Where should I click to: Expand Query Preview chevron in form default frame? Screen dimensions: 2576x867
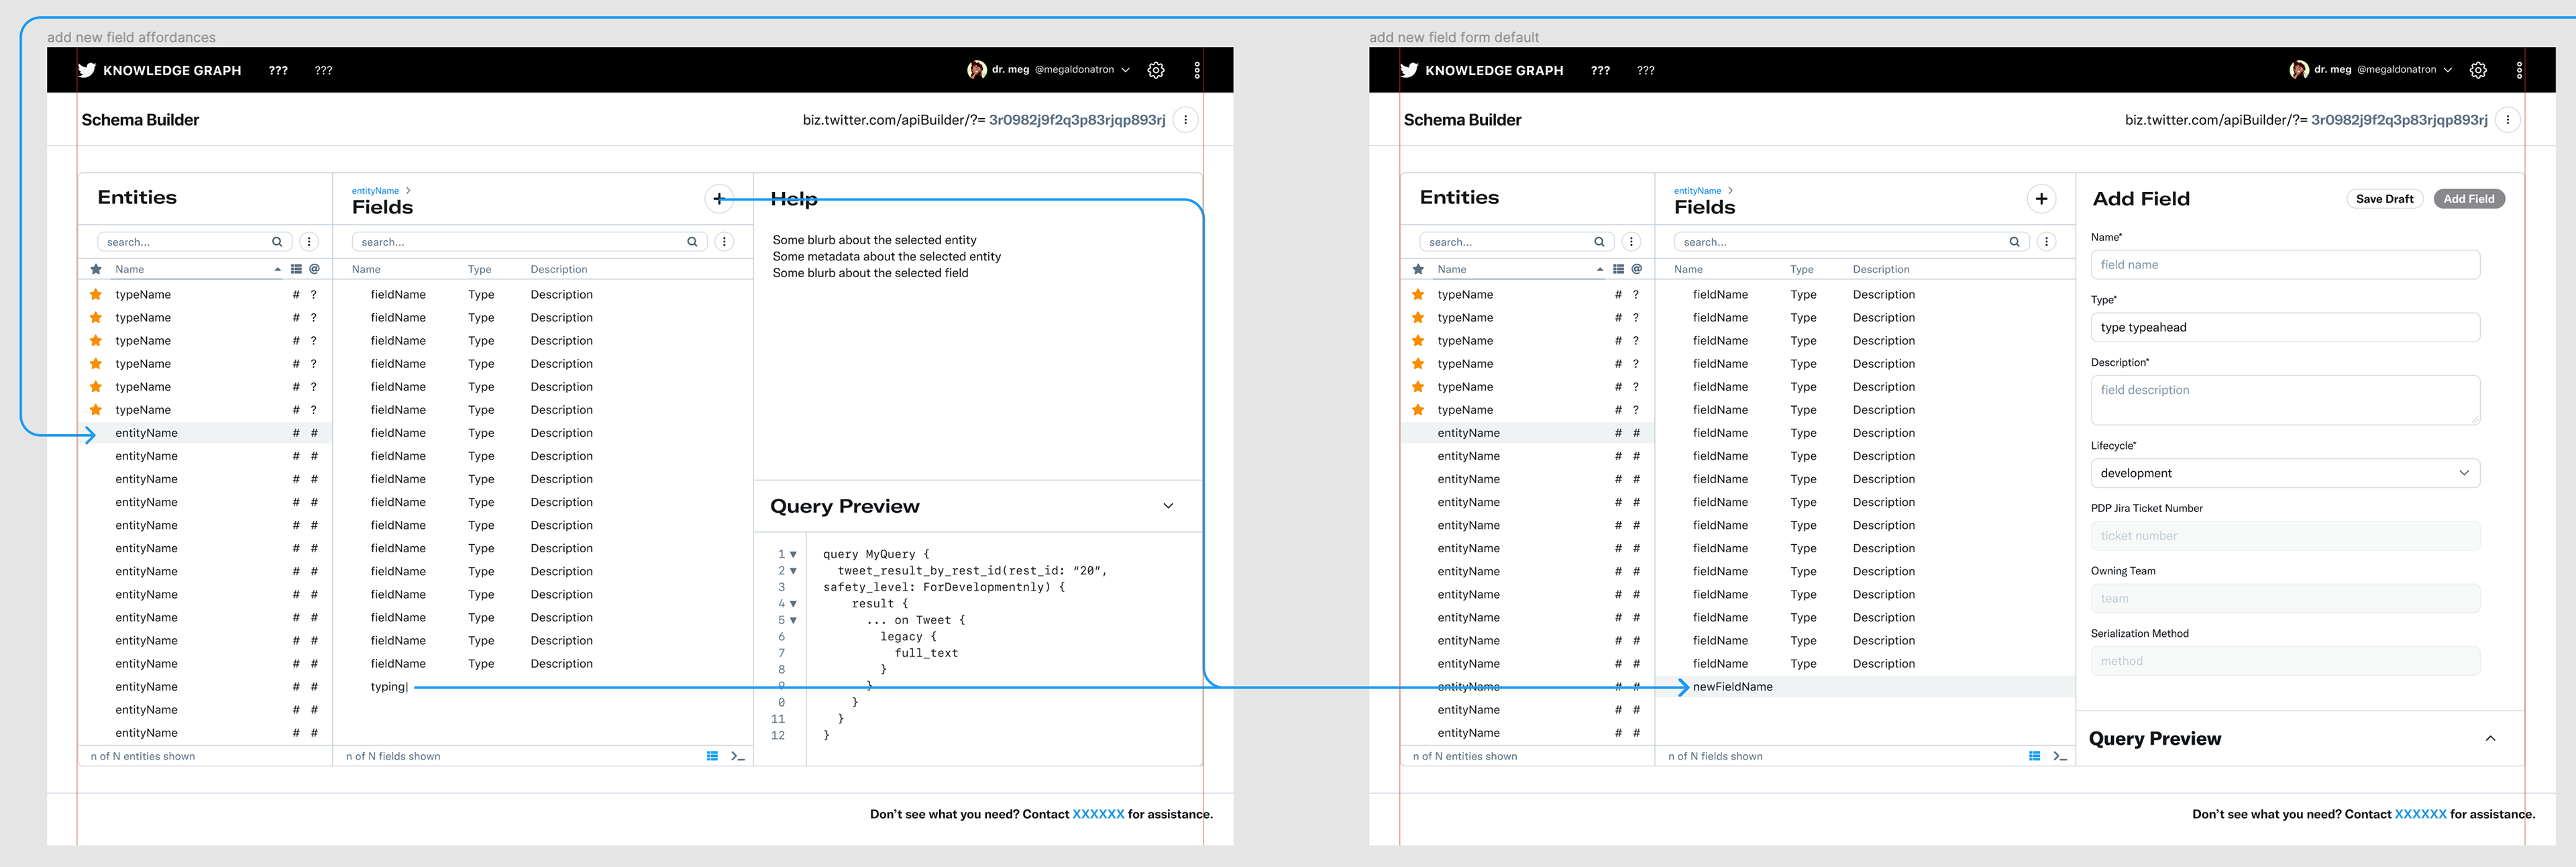2490,739
